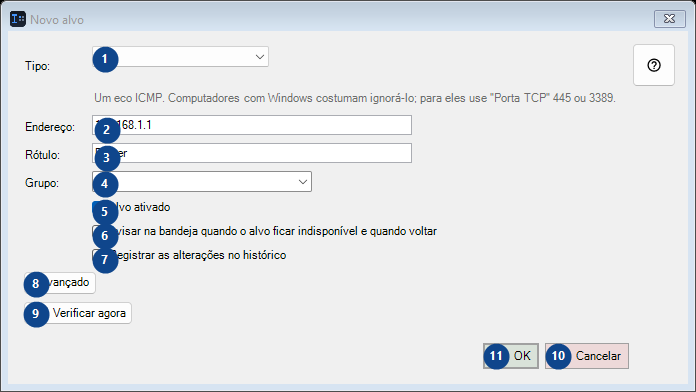Confirm the dialog with OK
Screen dimensions: 696x392
[511, 356]
